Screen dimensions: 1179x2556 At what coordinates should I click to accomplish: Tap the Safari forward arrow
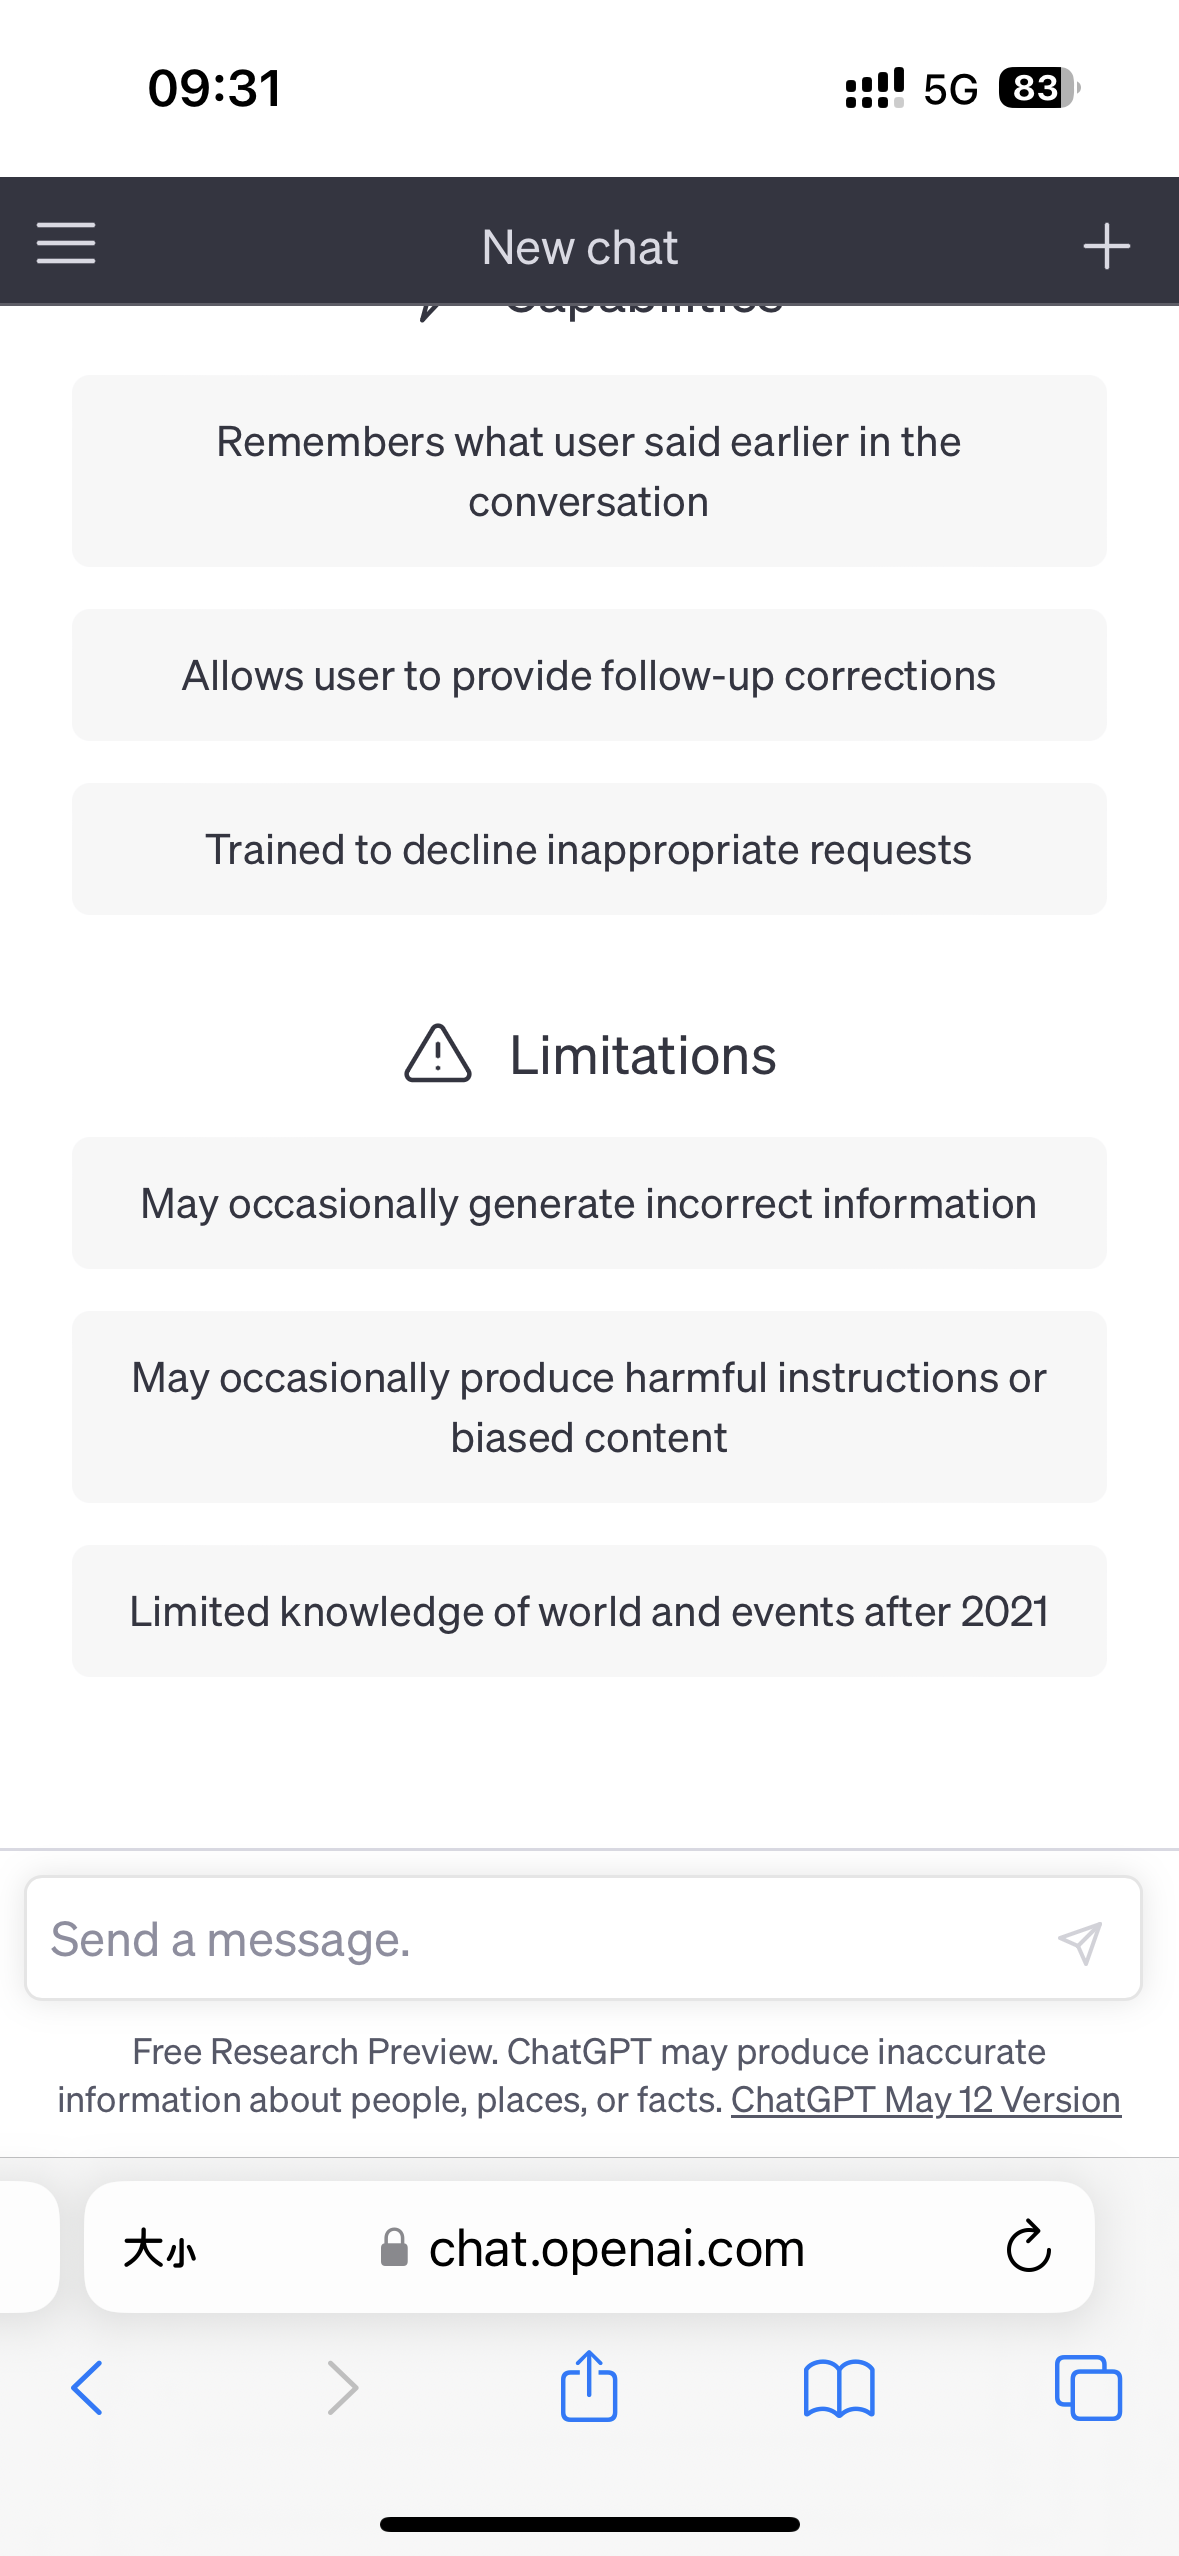click(342, 2388)
